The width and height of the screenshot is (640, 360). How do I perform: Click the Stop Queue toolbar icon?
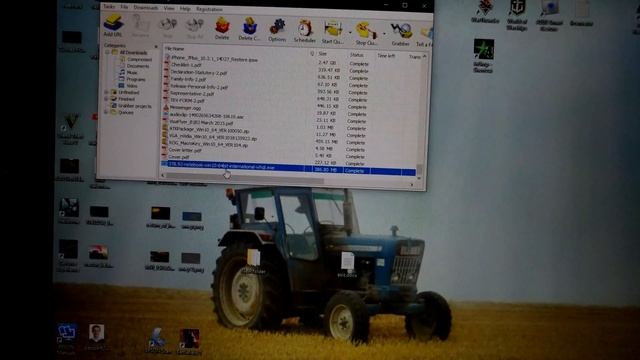point(366,33)
